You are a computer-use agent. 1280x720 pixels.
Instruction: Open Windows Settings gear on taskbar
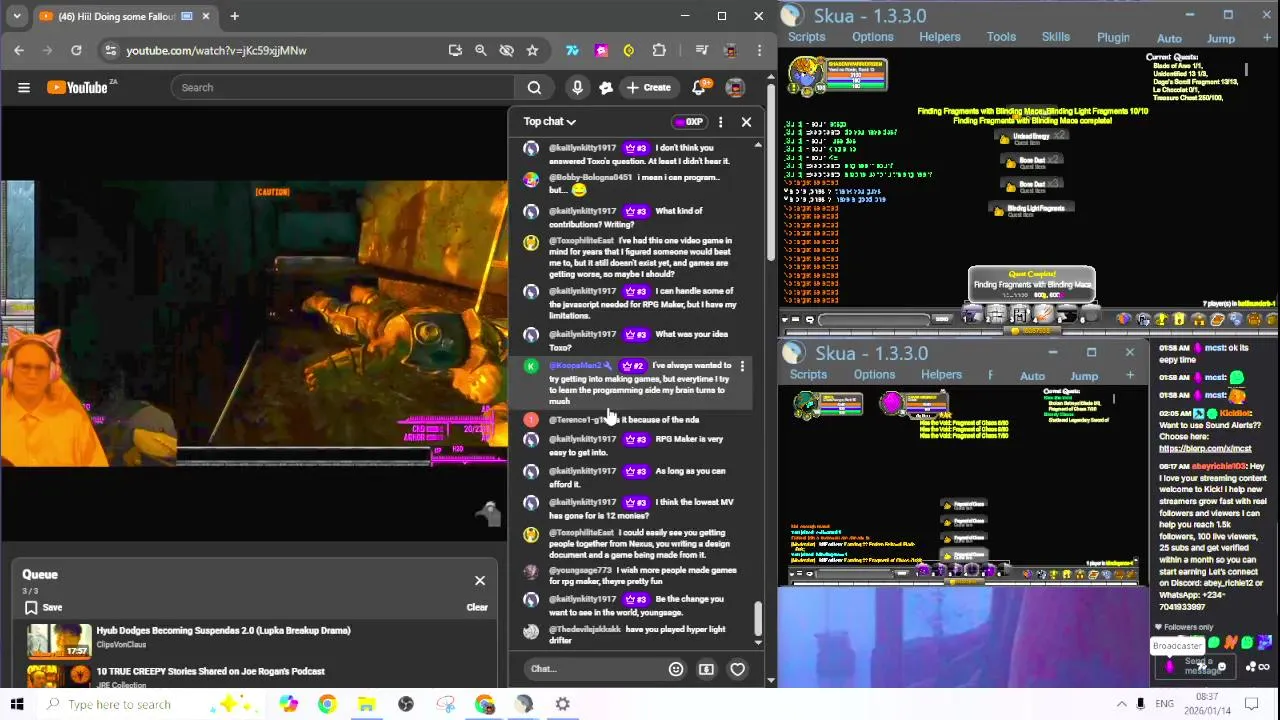pyautogui.click(x=563, y=704)
